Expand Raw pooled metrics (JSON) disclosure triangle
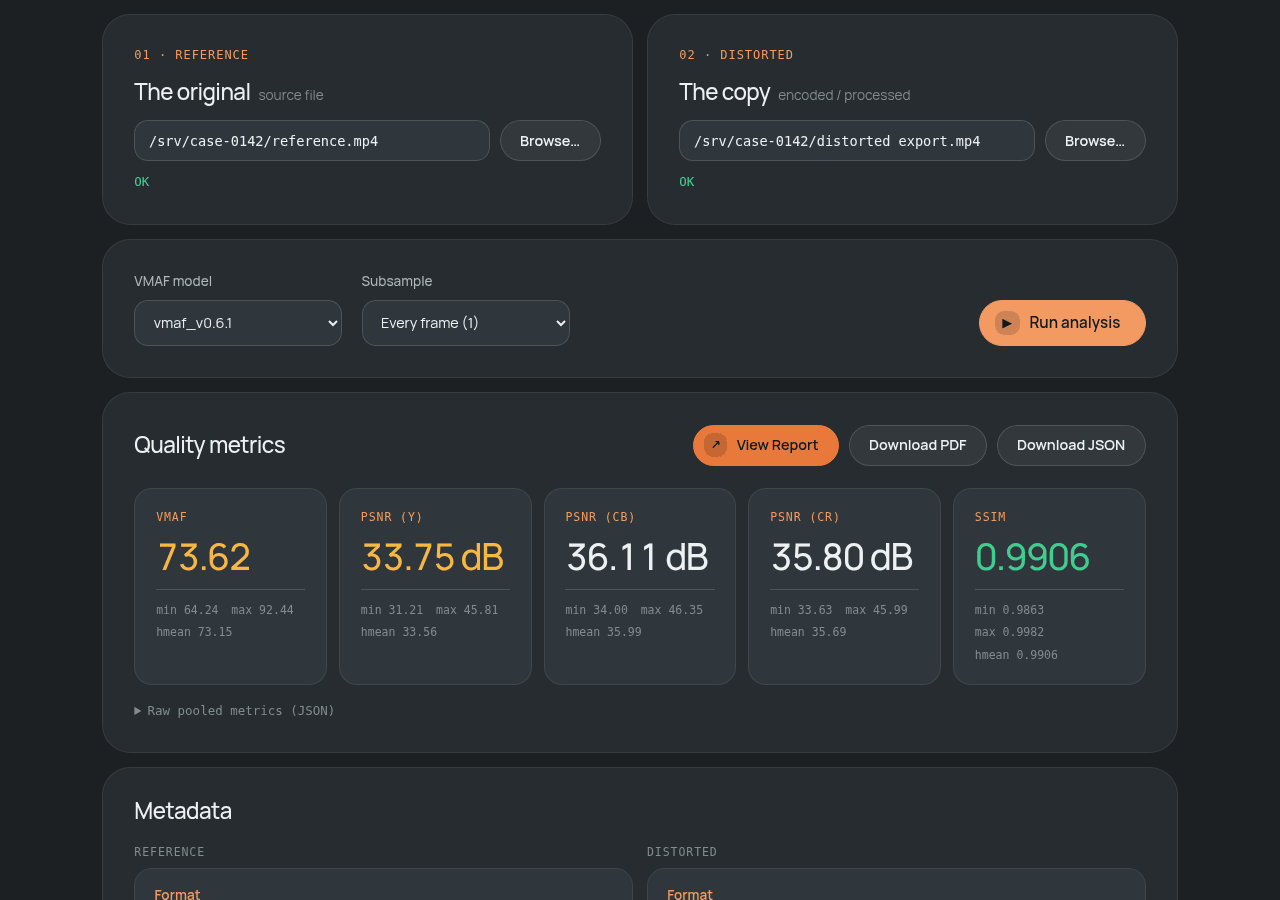 click(138, 711)
